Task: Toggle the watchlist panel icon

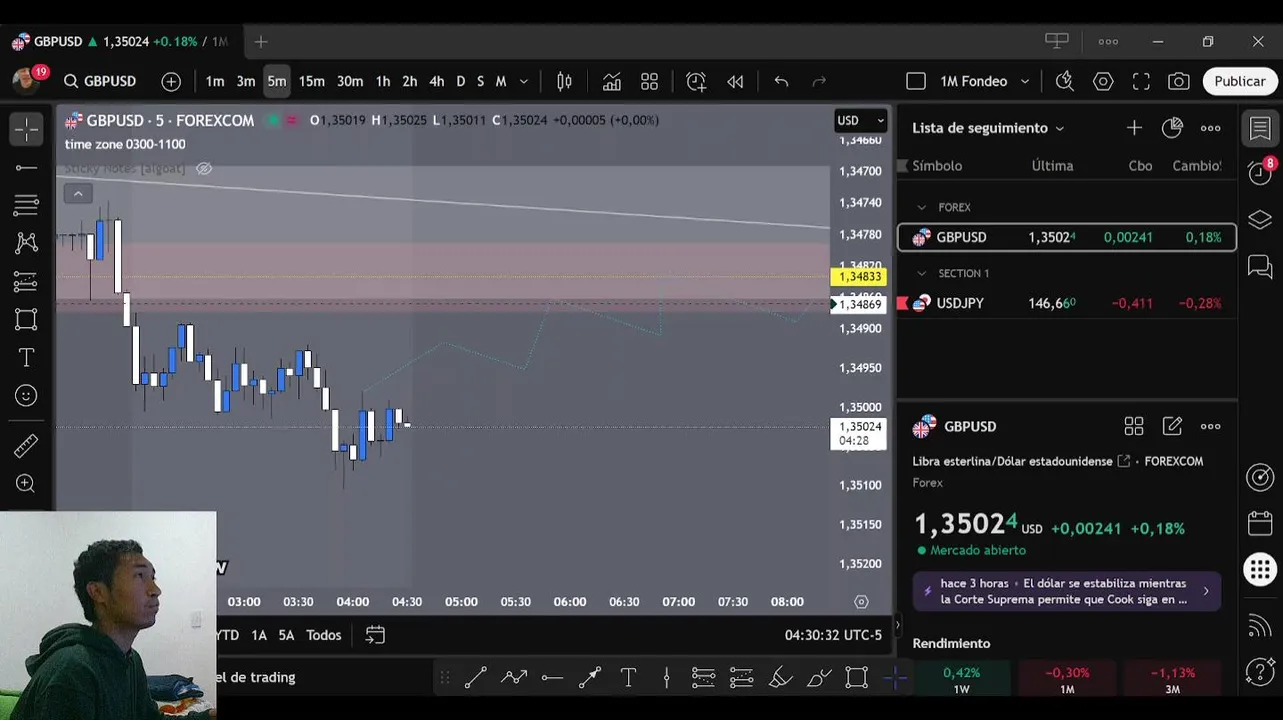Action: [1260, 128]
